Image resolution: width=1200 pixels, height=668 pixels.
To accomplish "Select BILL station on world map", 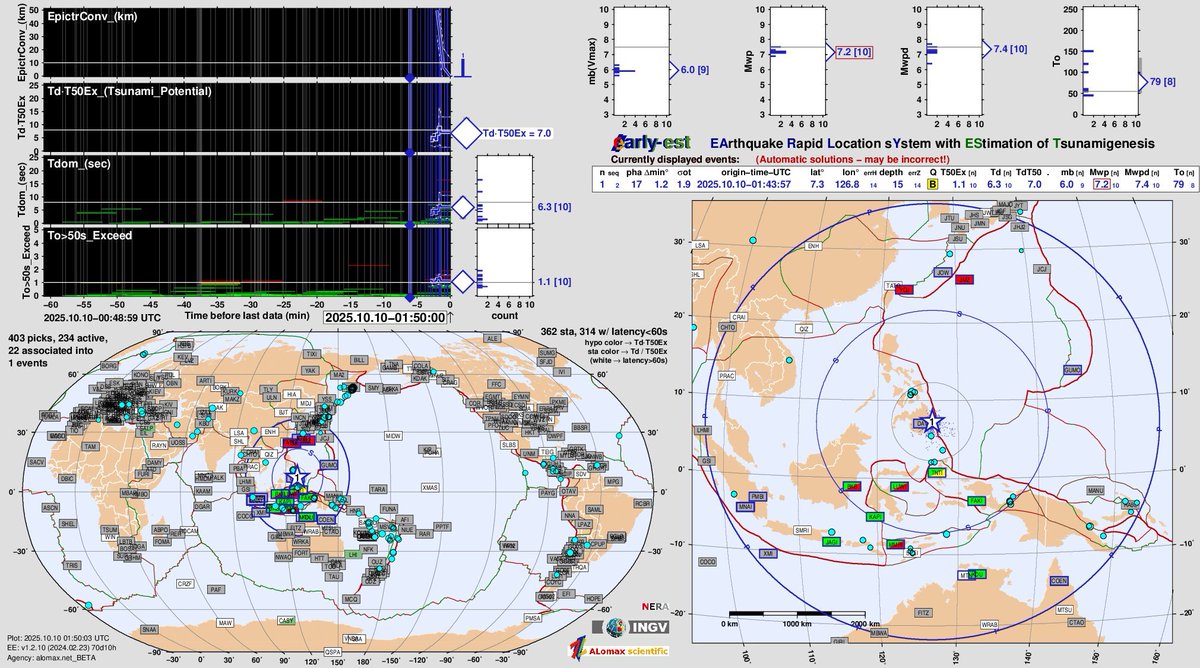I will pyautogui.click(x=360, y=359).
